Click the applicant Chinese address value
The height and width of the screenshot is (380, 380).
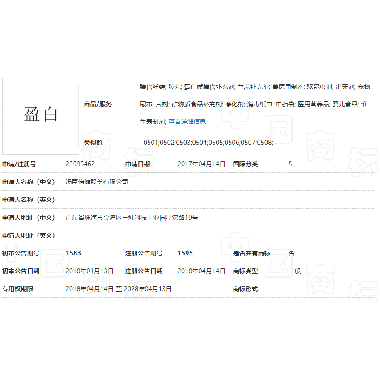[132, 218]
